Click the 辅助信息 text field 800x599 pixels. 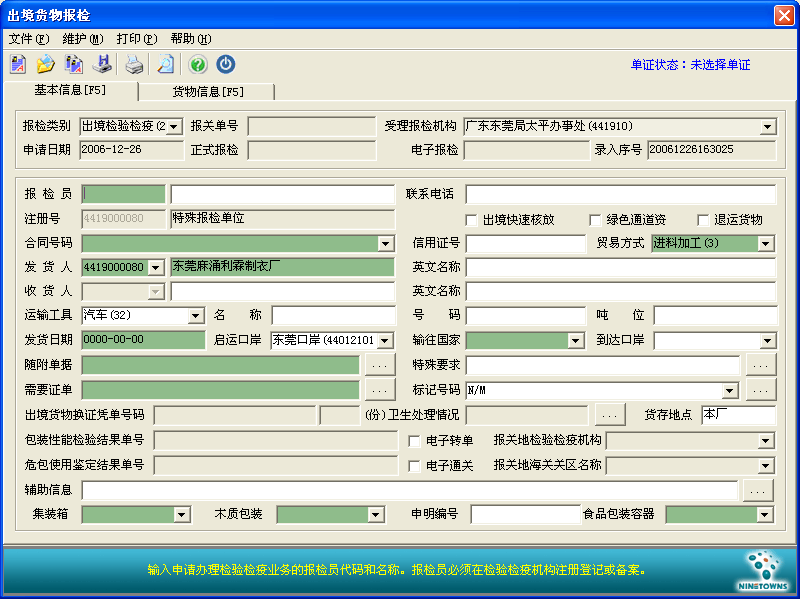pyautogui.click(x=410, y=491)
